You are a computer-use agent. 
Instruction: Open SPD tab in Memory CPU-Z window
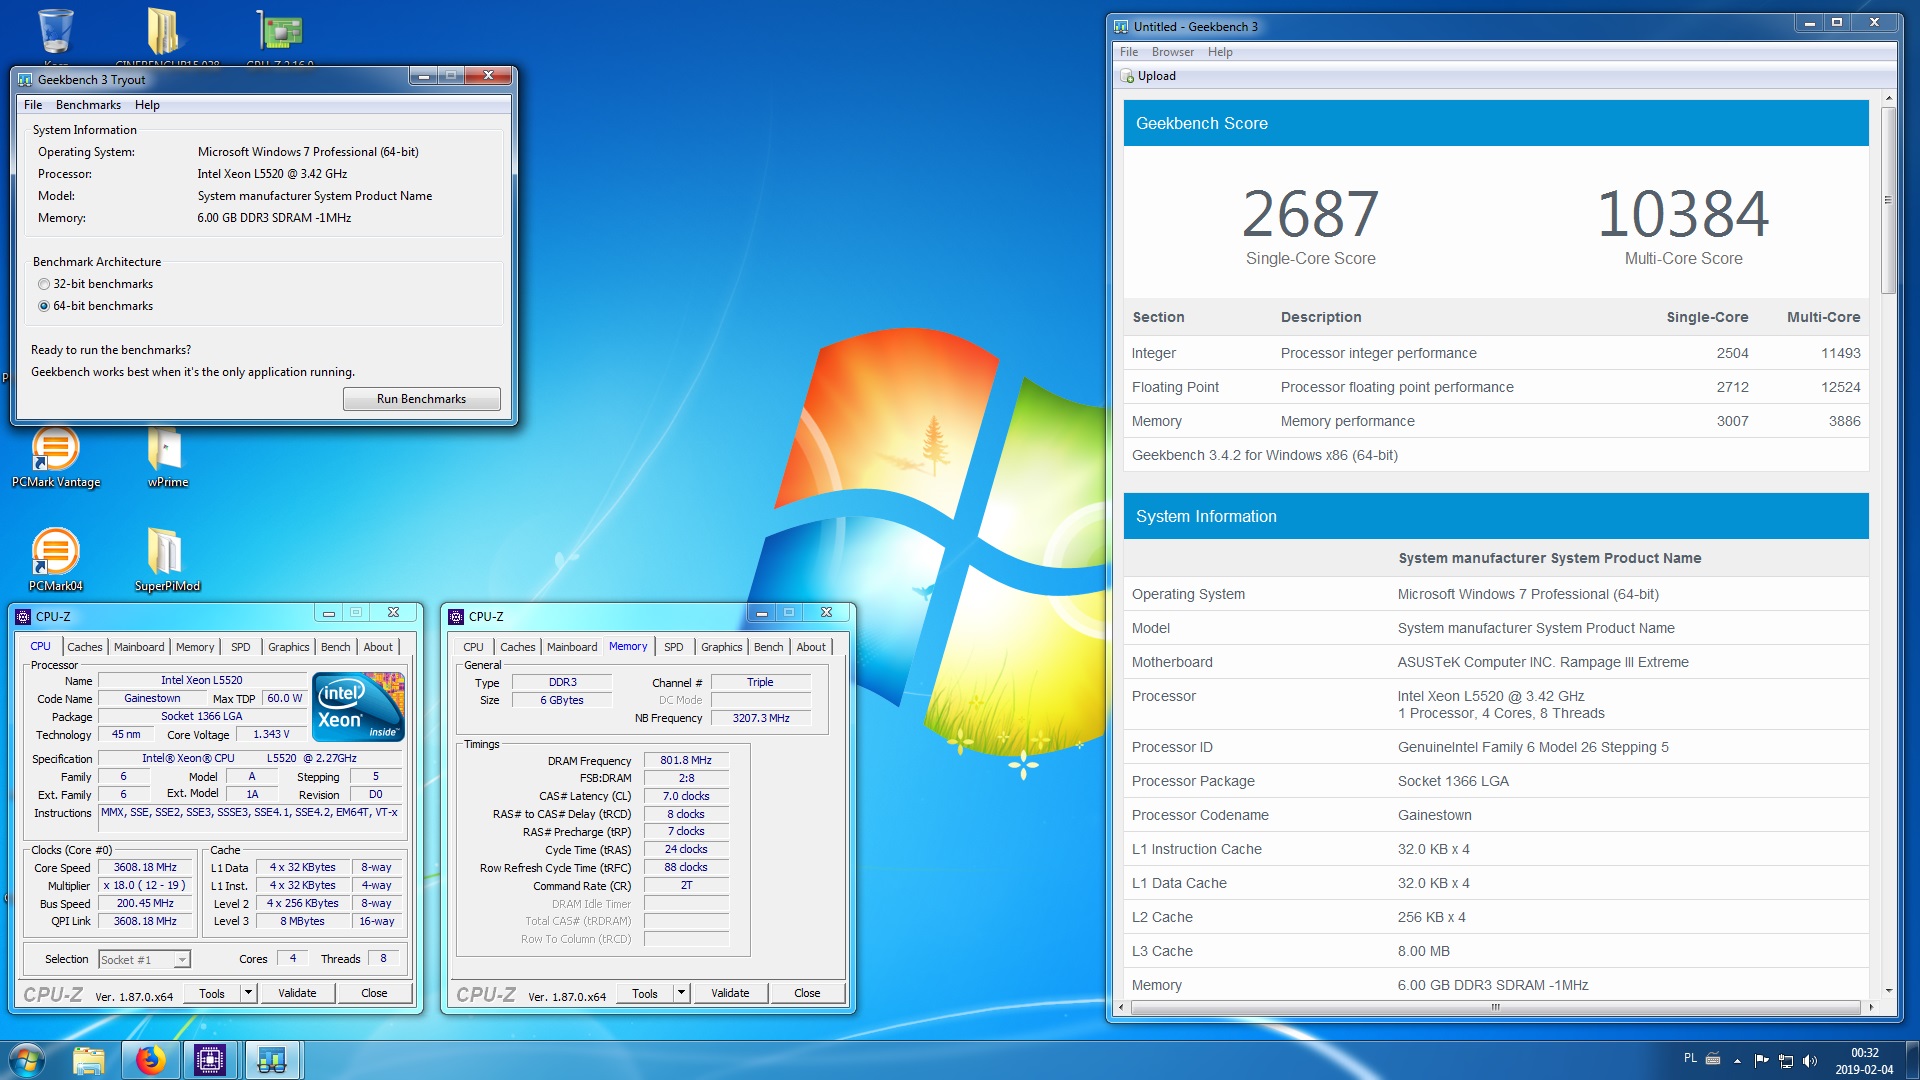[x=674, y=647]
